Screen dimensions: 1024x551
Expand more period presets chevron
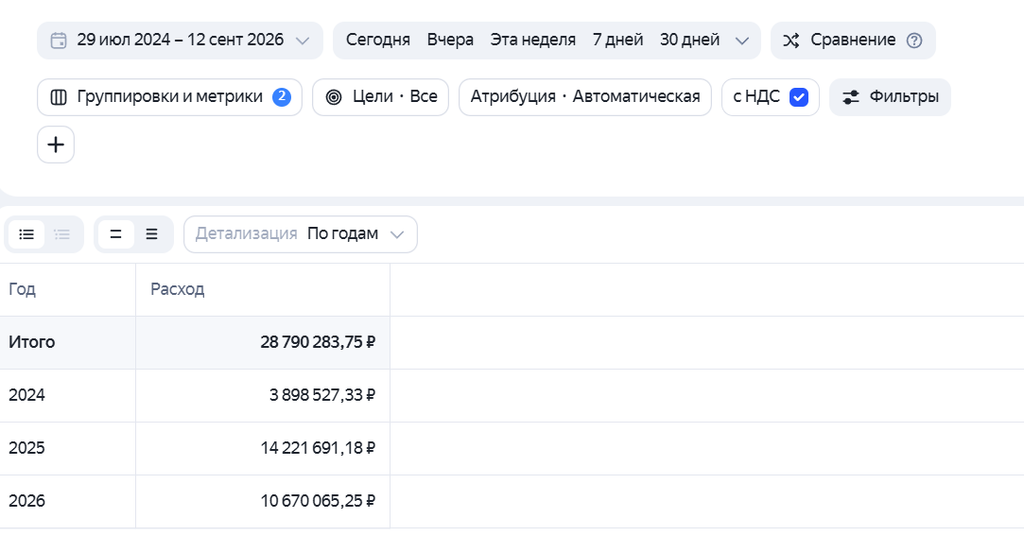(x=742, y=40)
